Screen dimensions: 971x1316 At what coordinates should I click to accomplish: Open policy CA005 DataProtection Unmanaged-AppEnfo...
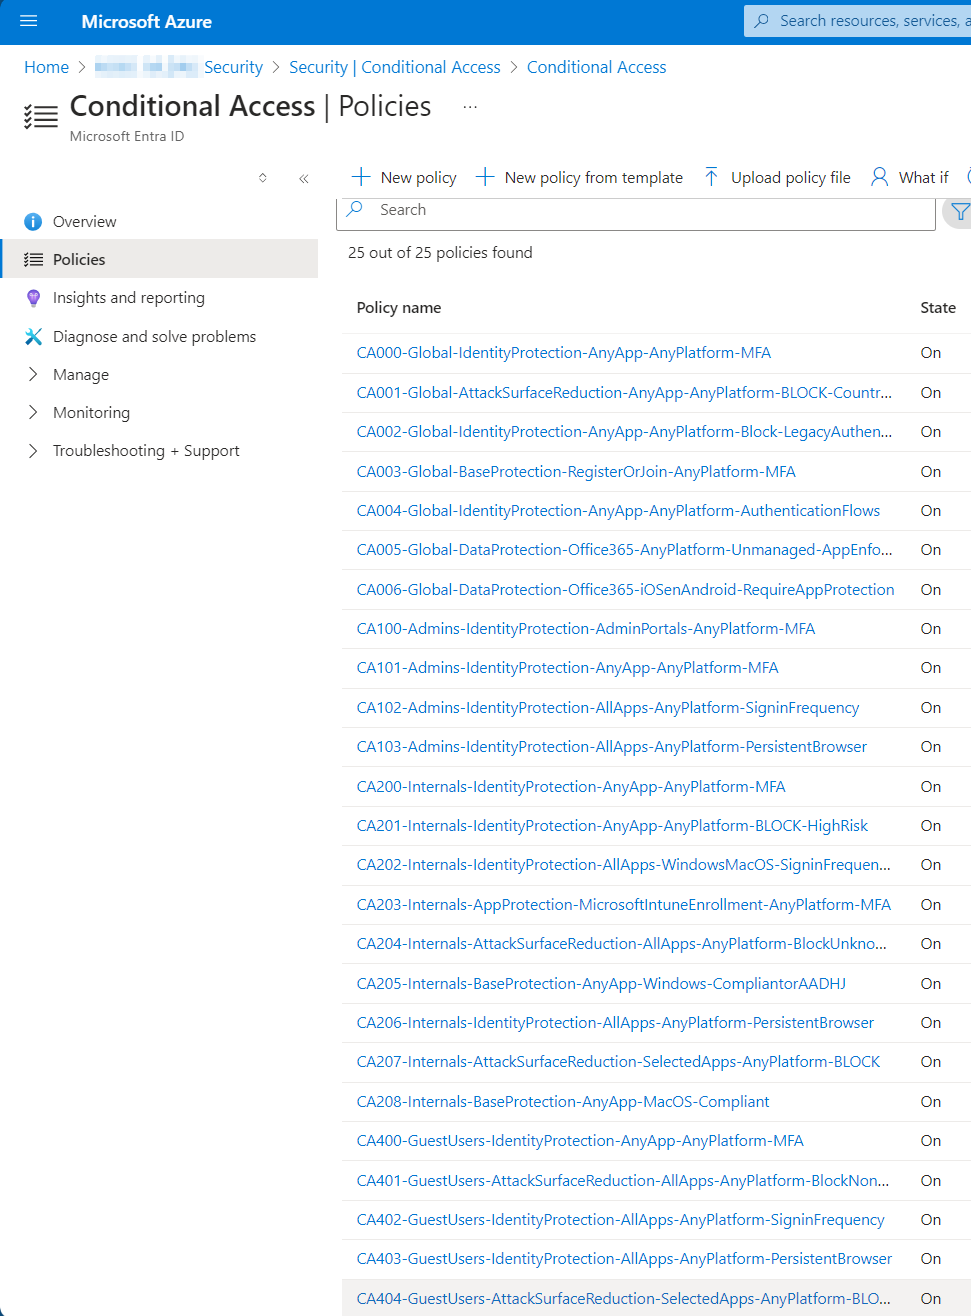point(624,550)
